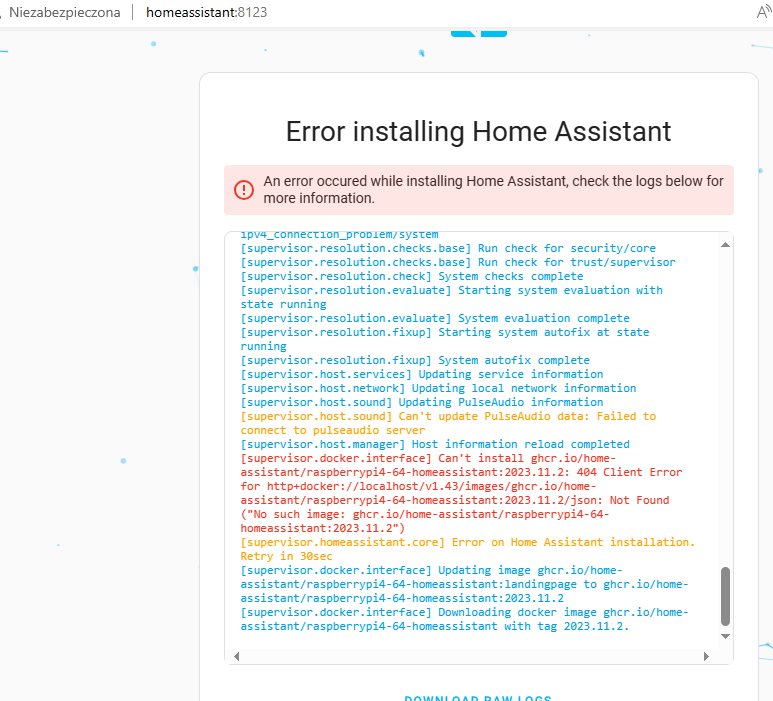Click the orange 'Error on Home Assistant installation' line
This screenshot has height=701, width=773.
(468, 543)
